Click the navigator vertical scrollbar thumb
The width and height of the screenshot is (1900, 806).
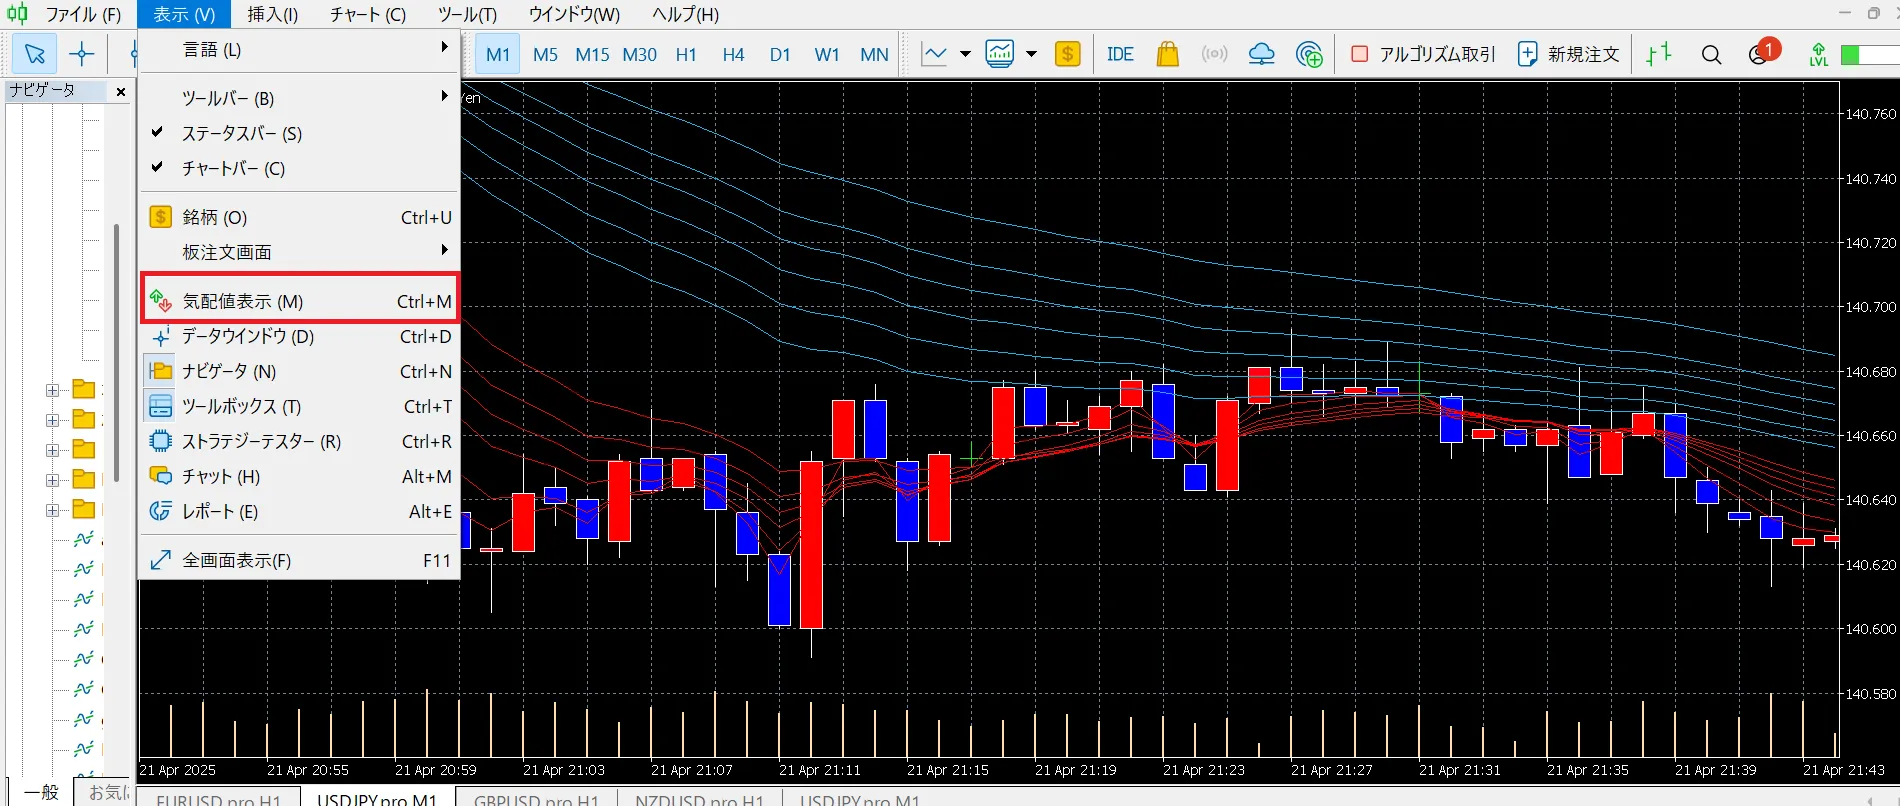116,353
